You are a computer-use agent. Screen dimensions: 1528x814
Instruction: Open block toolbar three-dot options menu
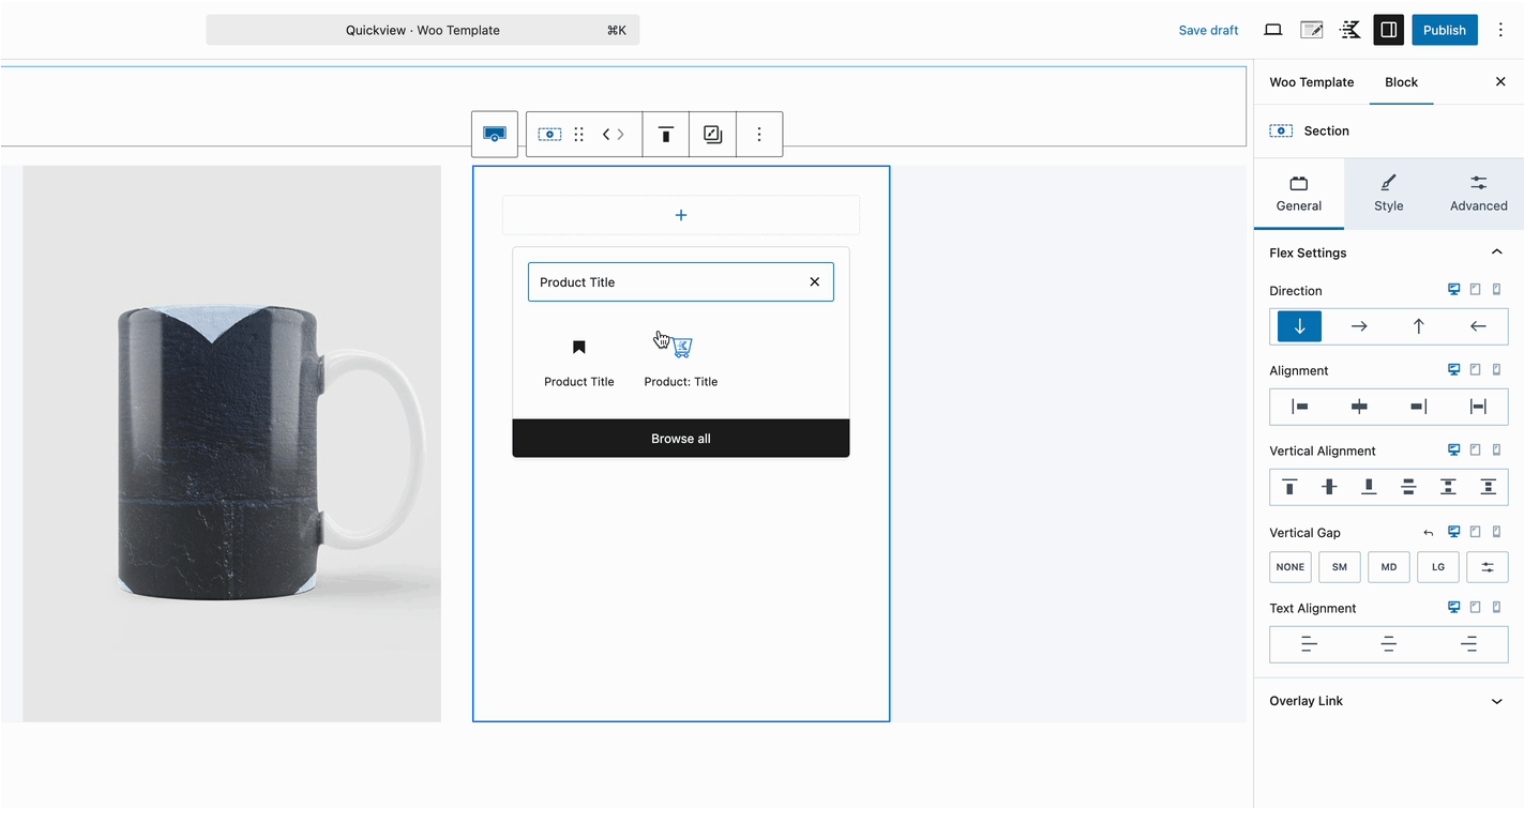759,134
